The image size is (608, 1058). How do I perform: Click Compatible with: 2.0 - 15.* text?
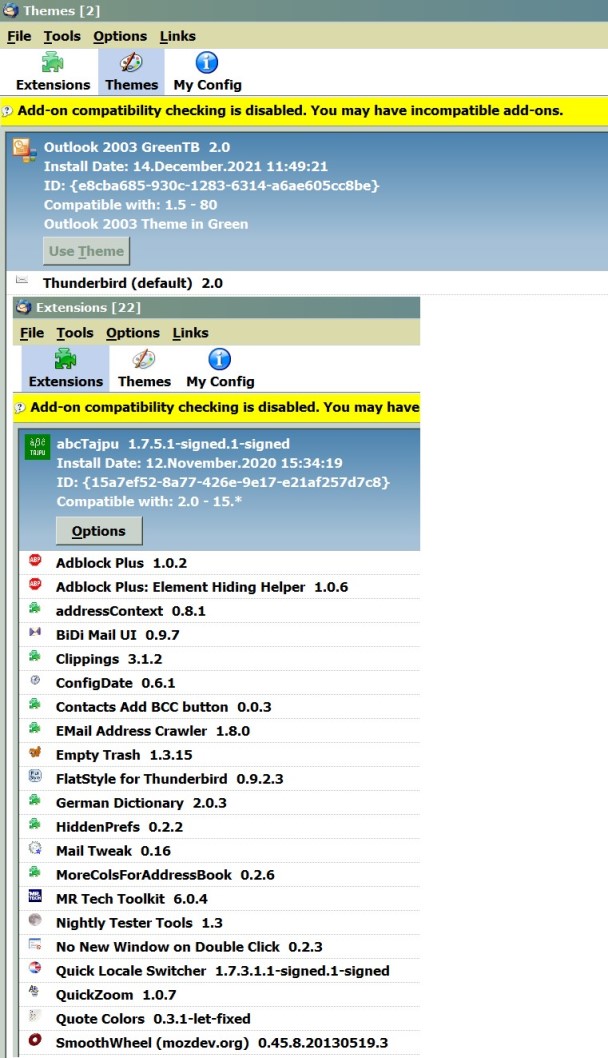tap(149, 501)
